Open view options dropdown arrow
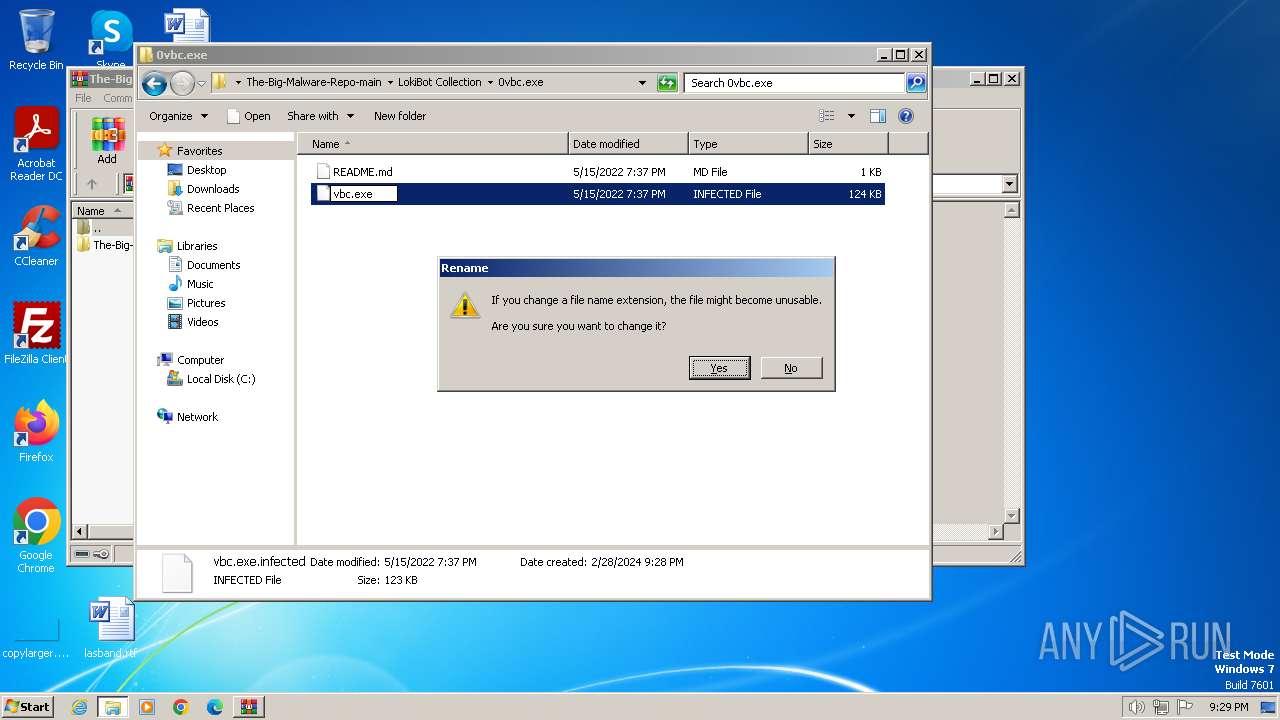This screenshot has width=1280, height=720. [x=851, y=116]
